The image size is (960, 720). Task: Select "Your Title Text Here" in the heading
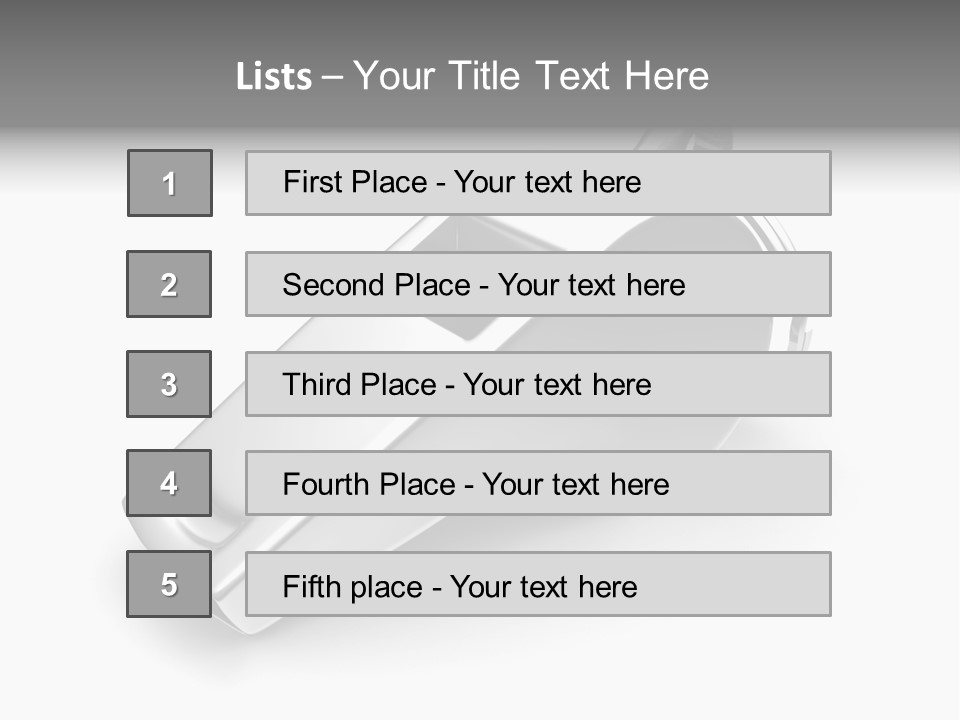531,76
